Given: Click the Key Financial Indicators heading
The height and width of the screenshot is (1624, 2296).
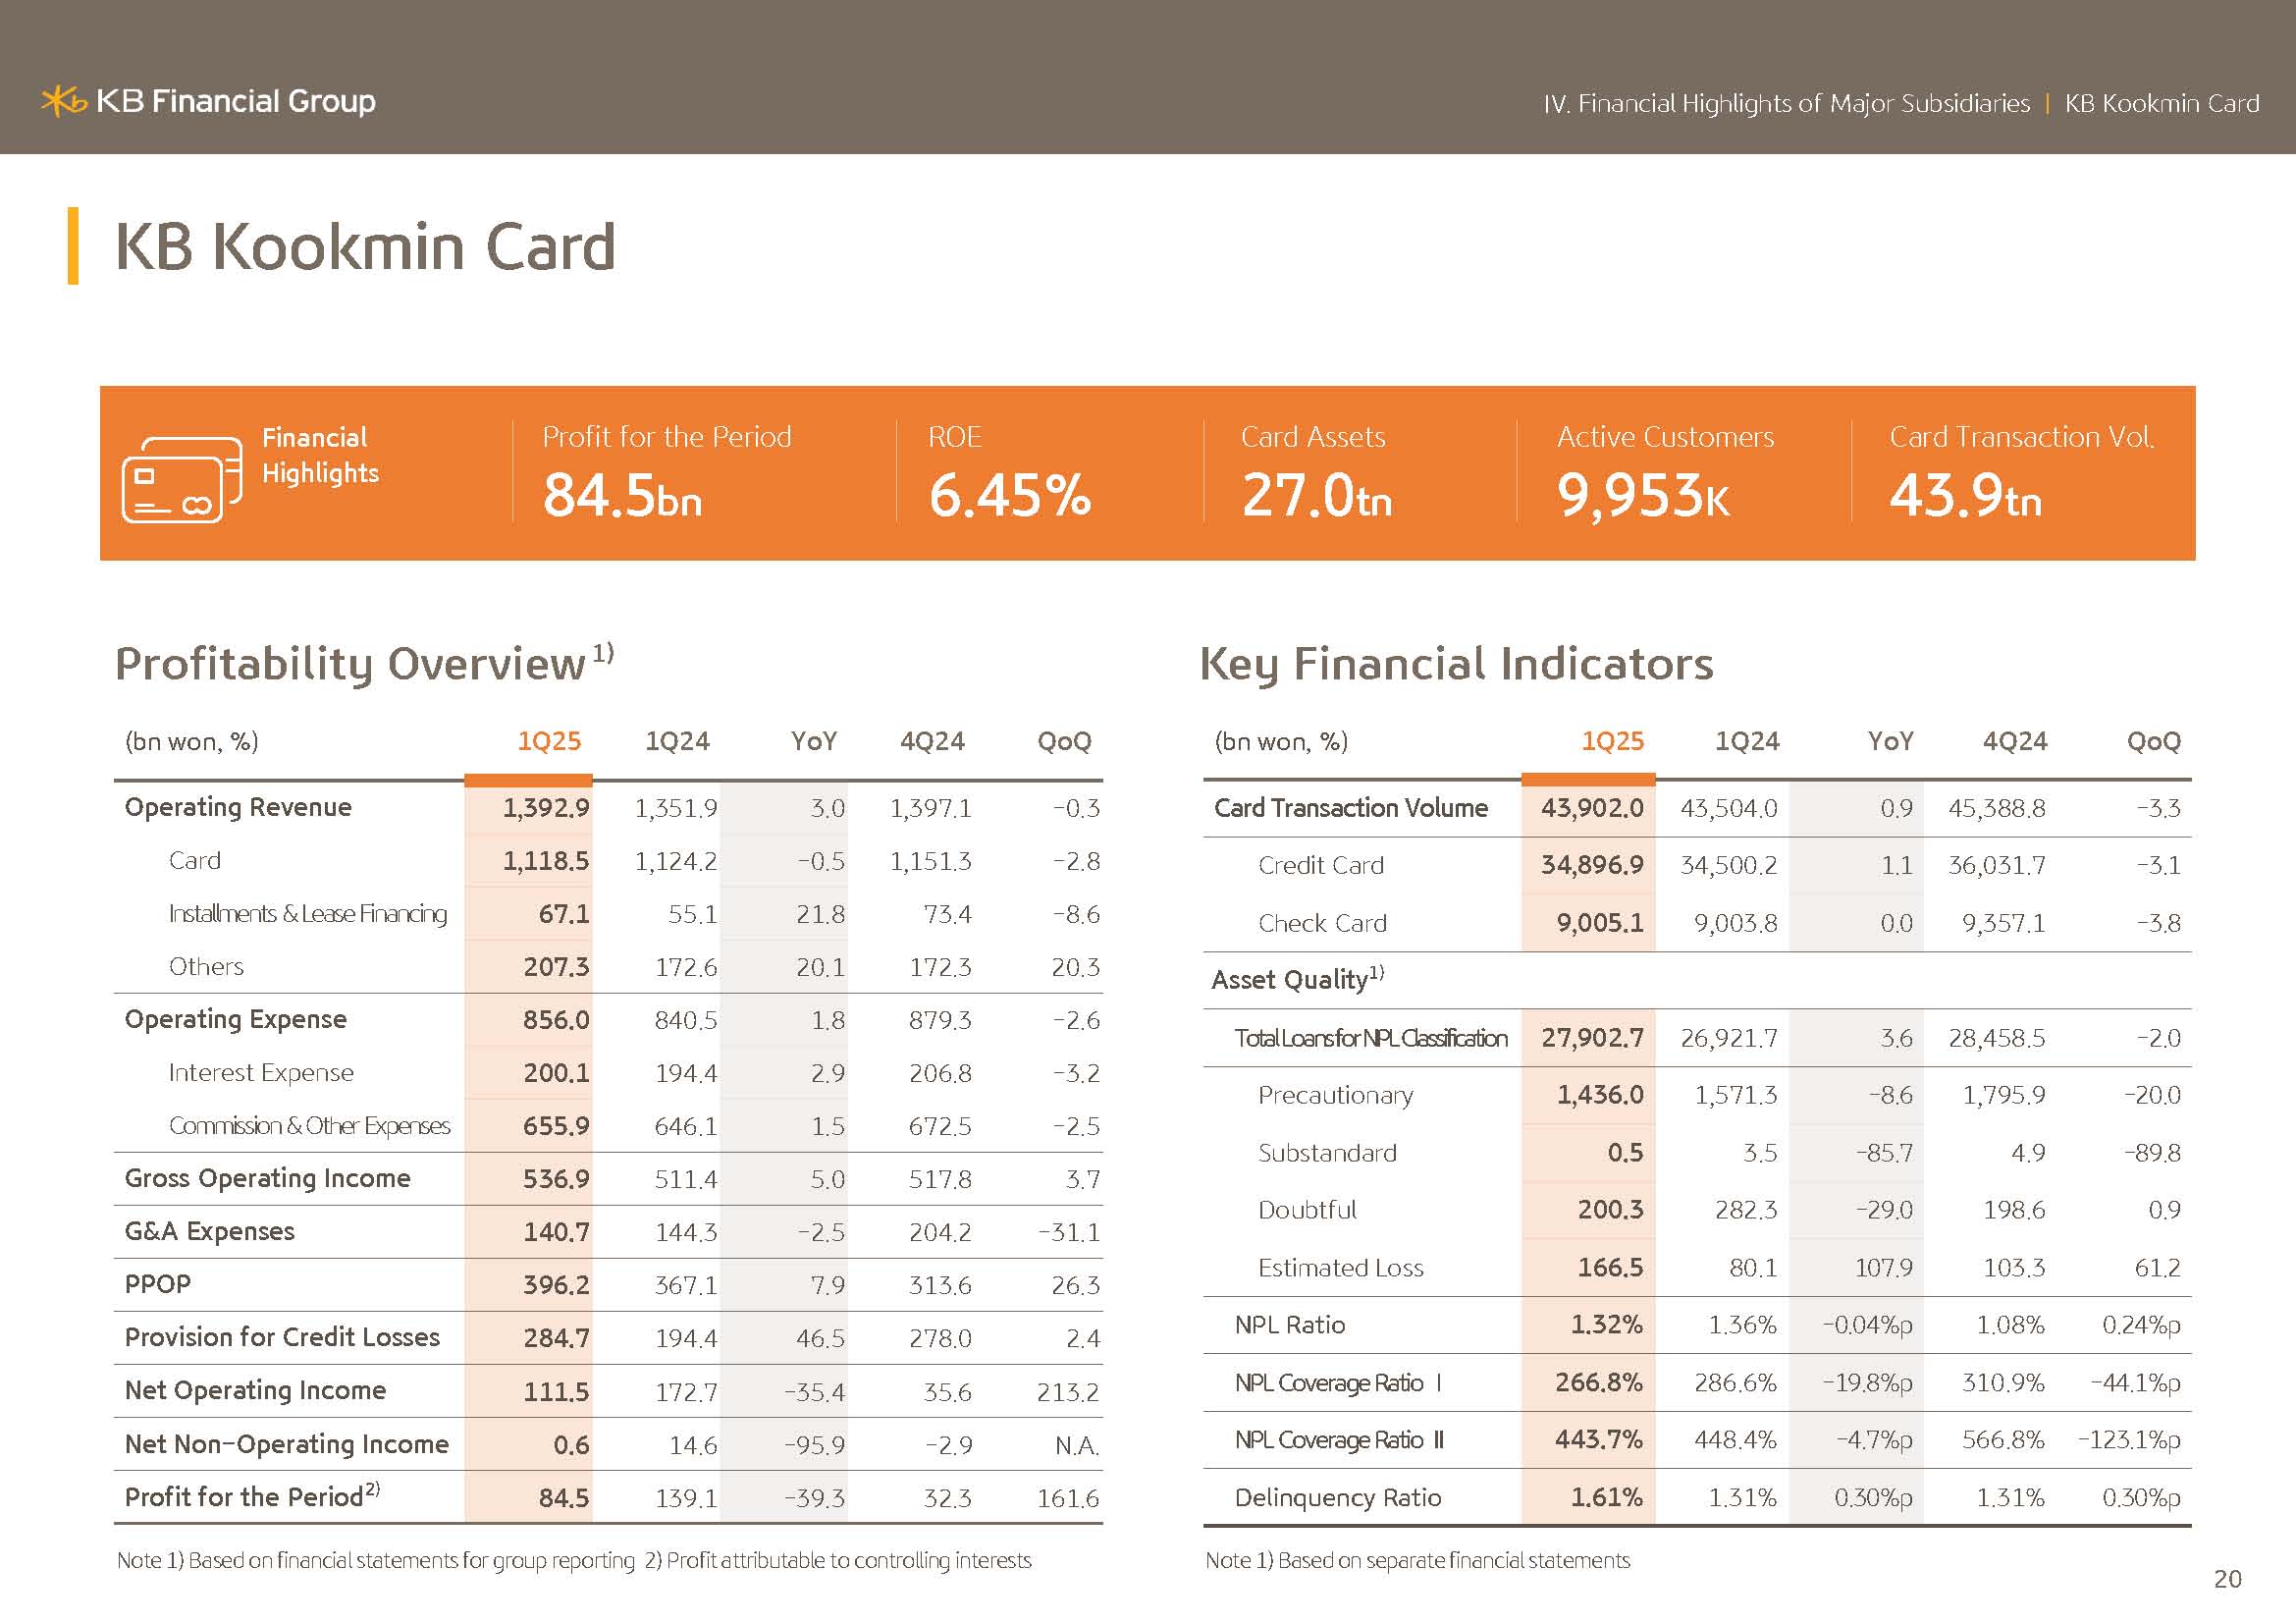Looking at the screenshot, I should (1456, 664).
